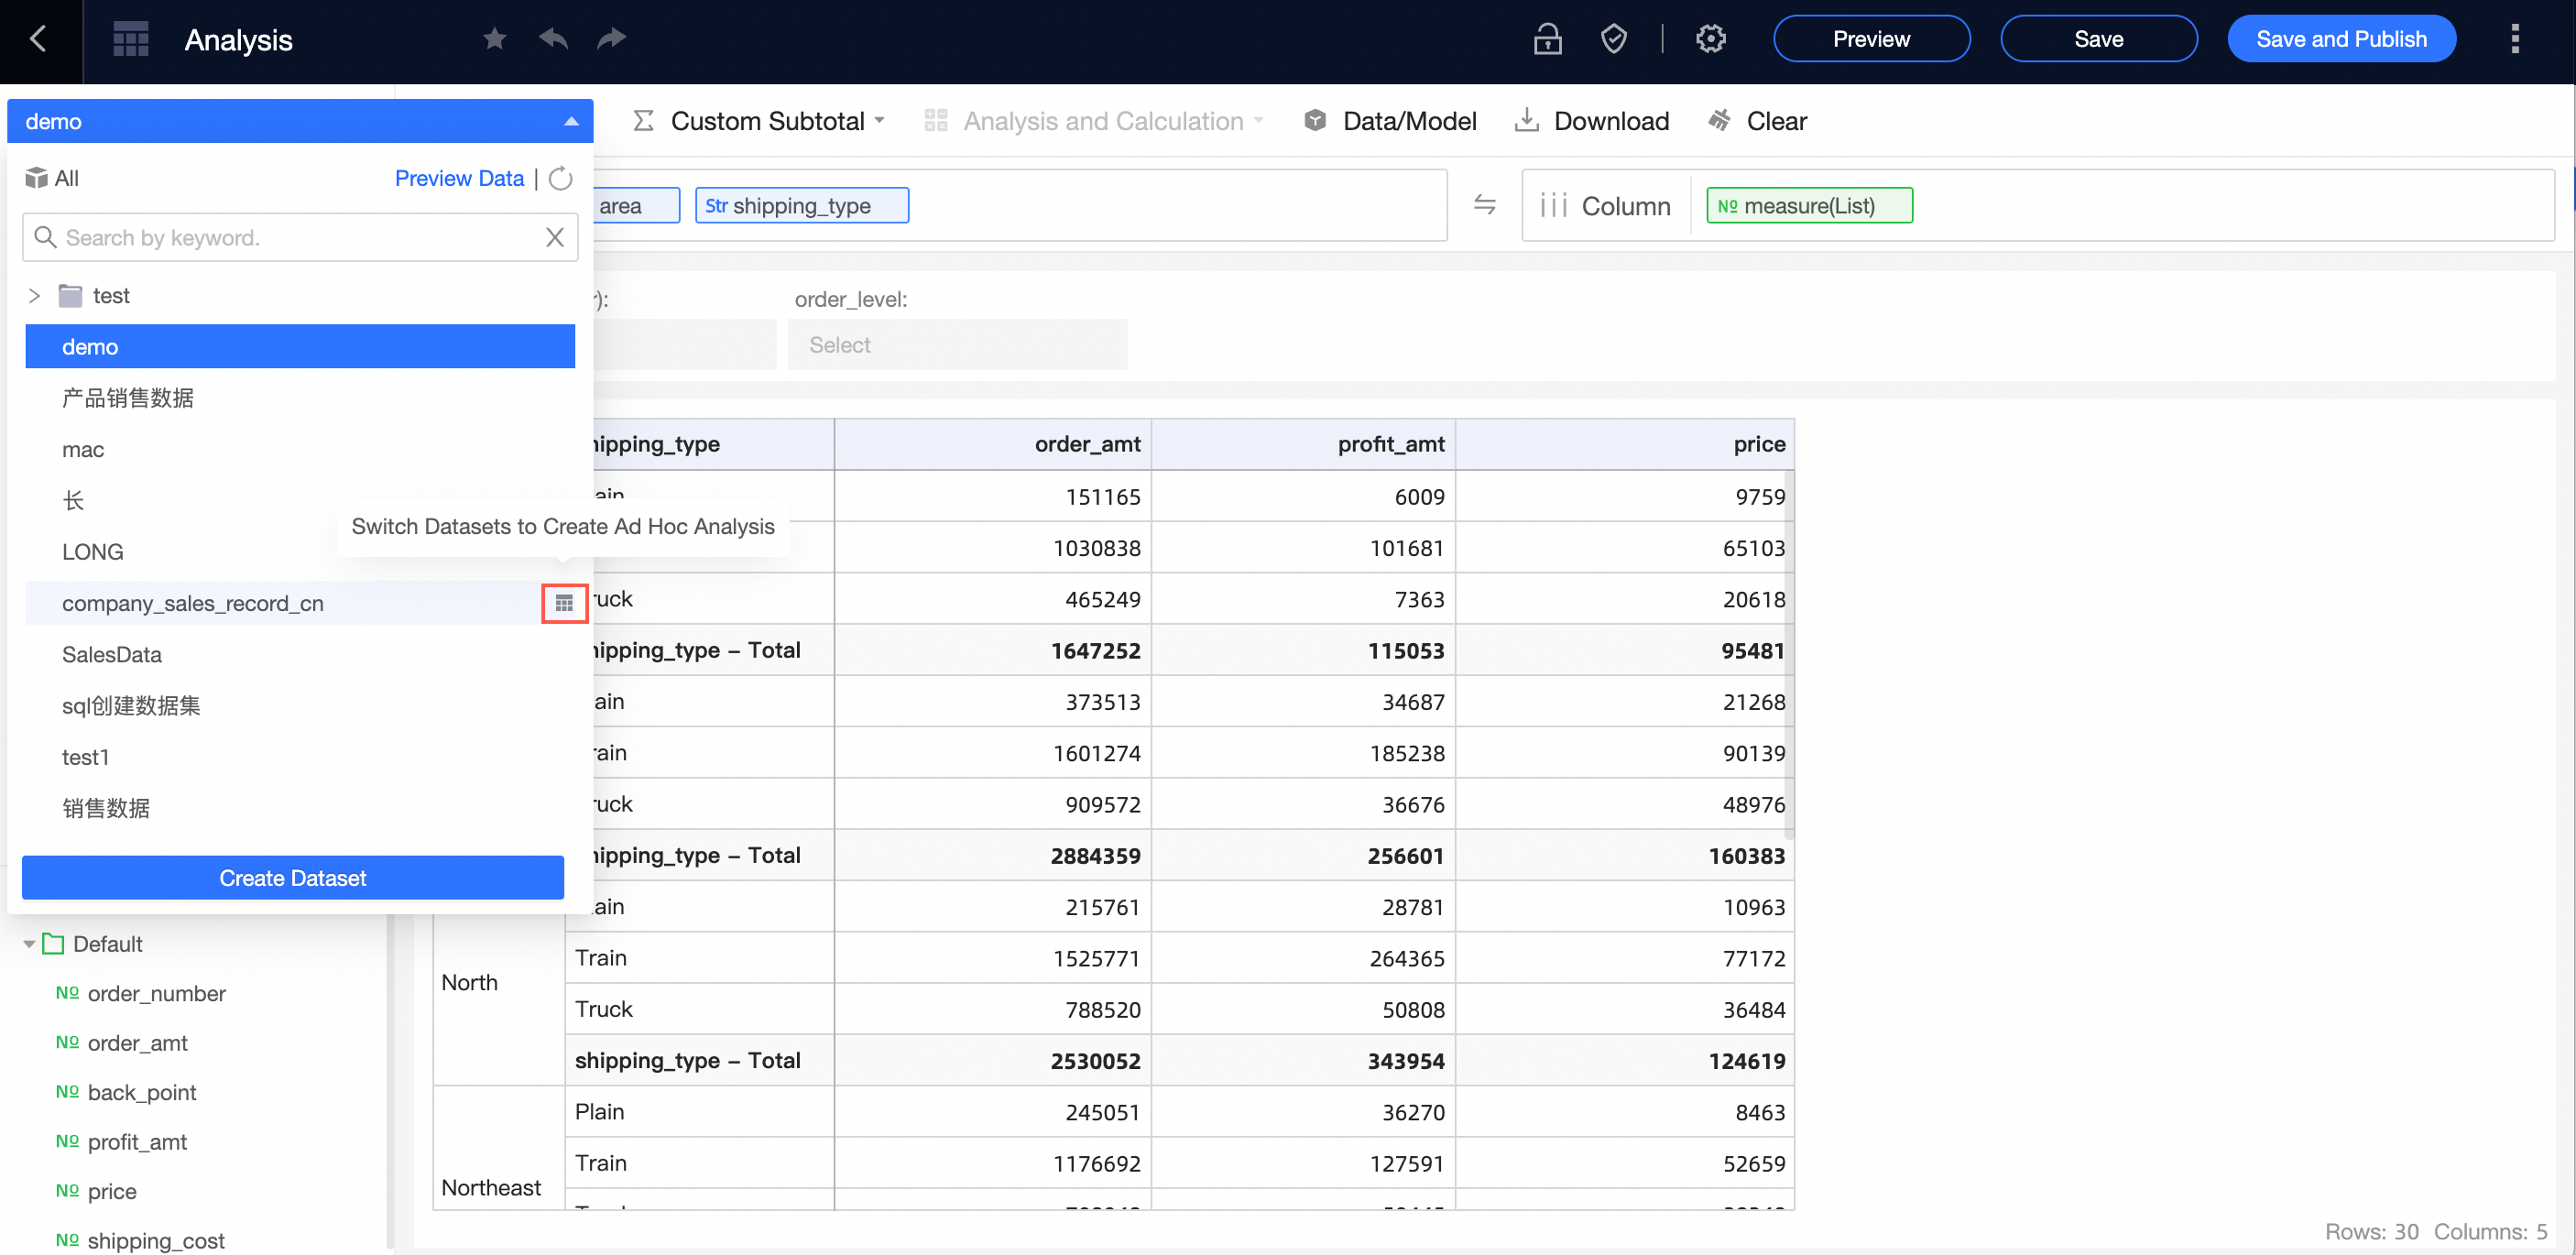Clear the keyword search using the X icon
The width and height of the screenshot is (2576, 1255).
[x=555, y=237]
